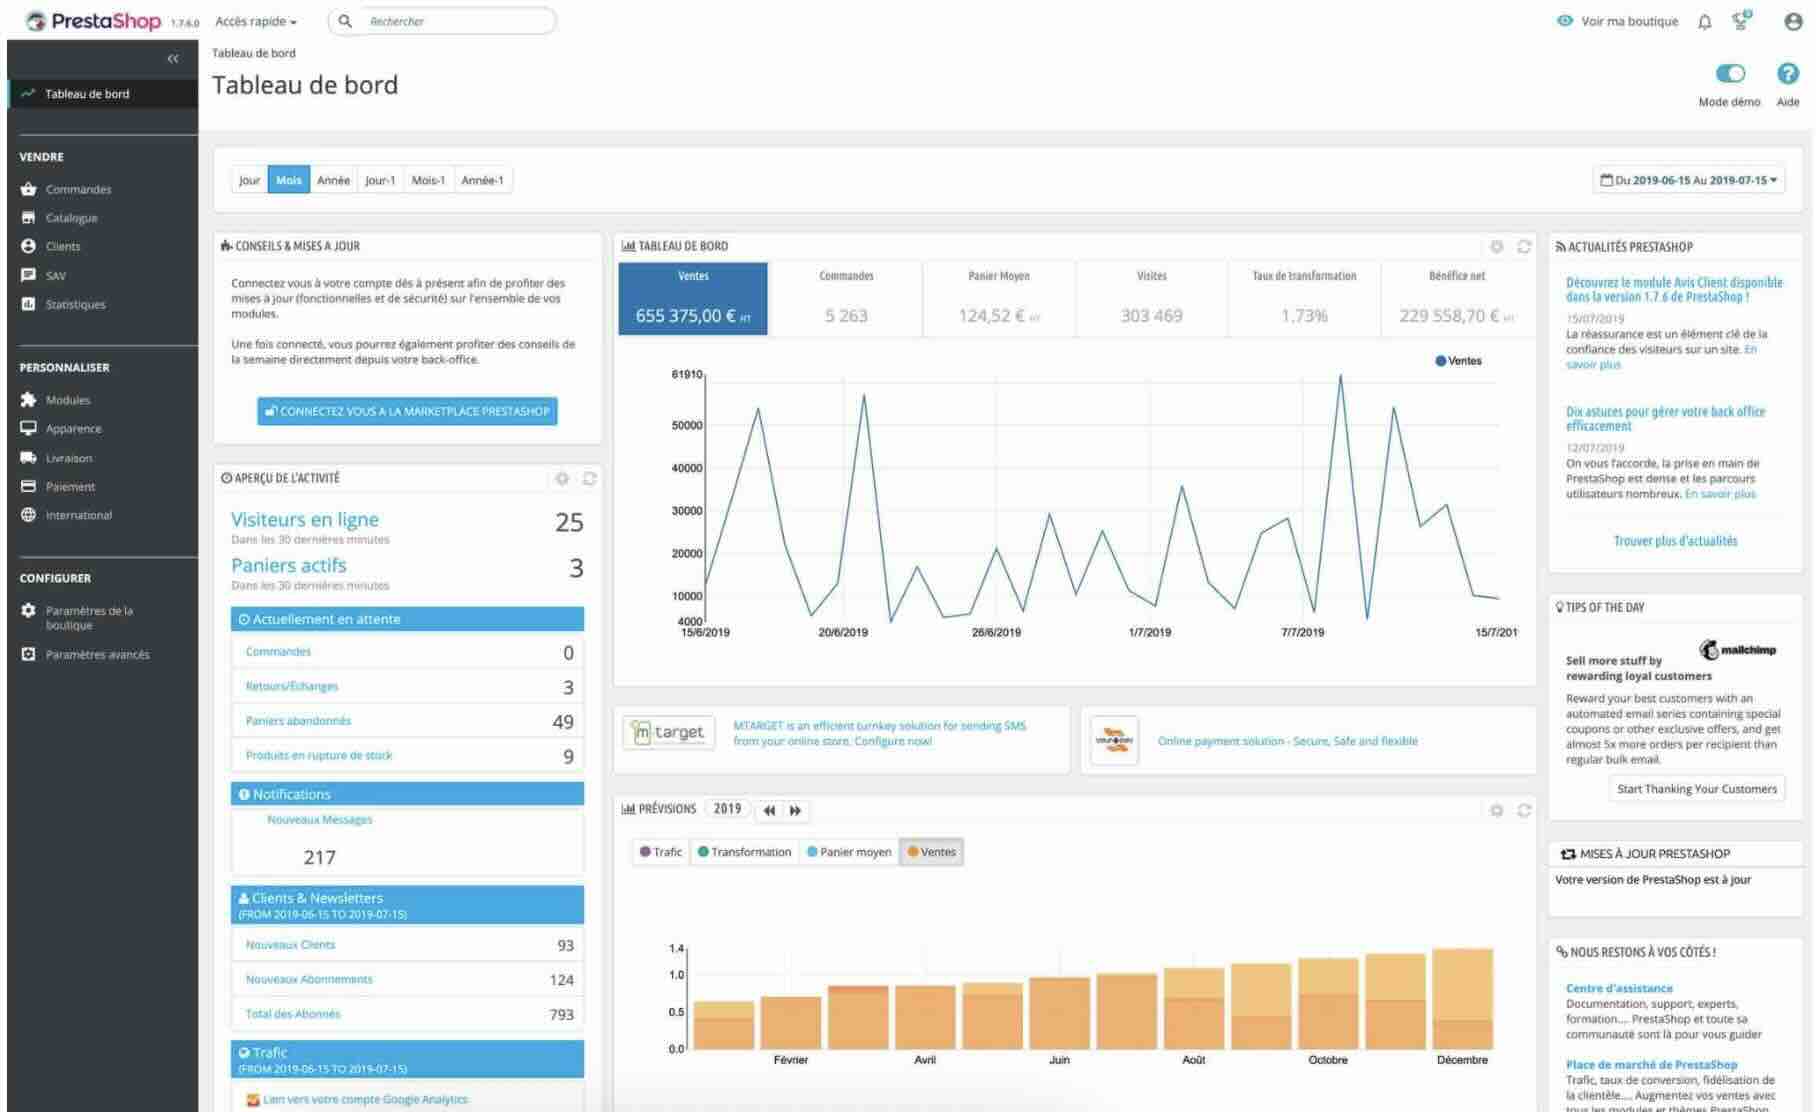The width and height of the screenshot is (1816, 1112).
Task: Refresh the Tableau de bord panel
Action: (x=1524, y=246)
